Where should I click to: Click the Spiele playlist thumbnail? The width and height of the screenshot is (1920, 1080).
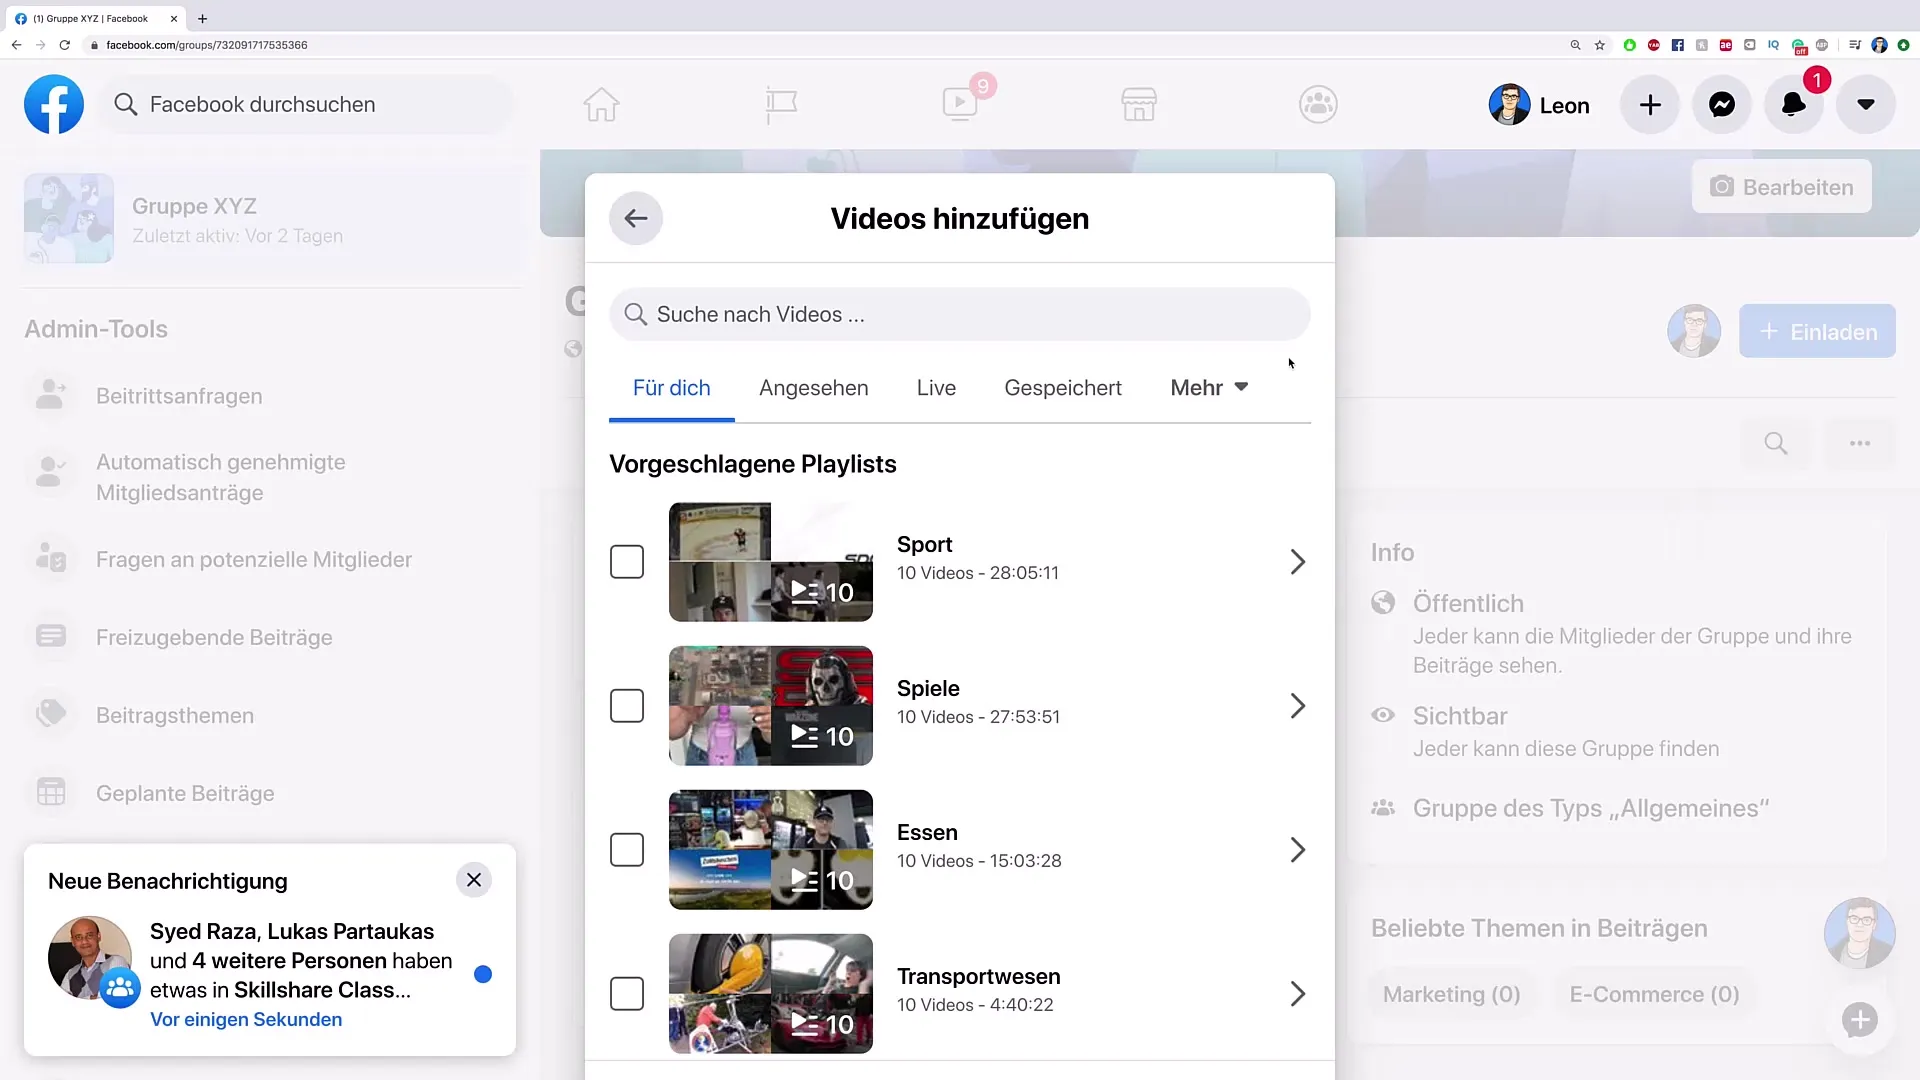[x=769, y=704]
